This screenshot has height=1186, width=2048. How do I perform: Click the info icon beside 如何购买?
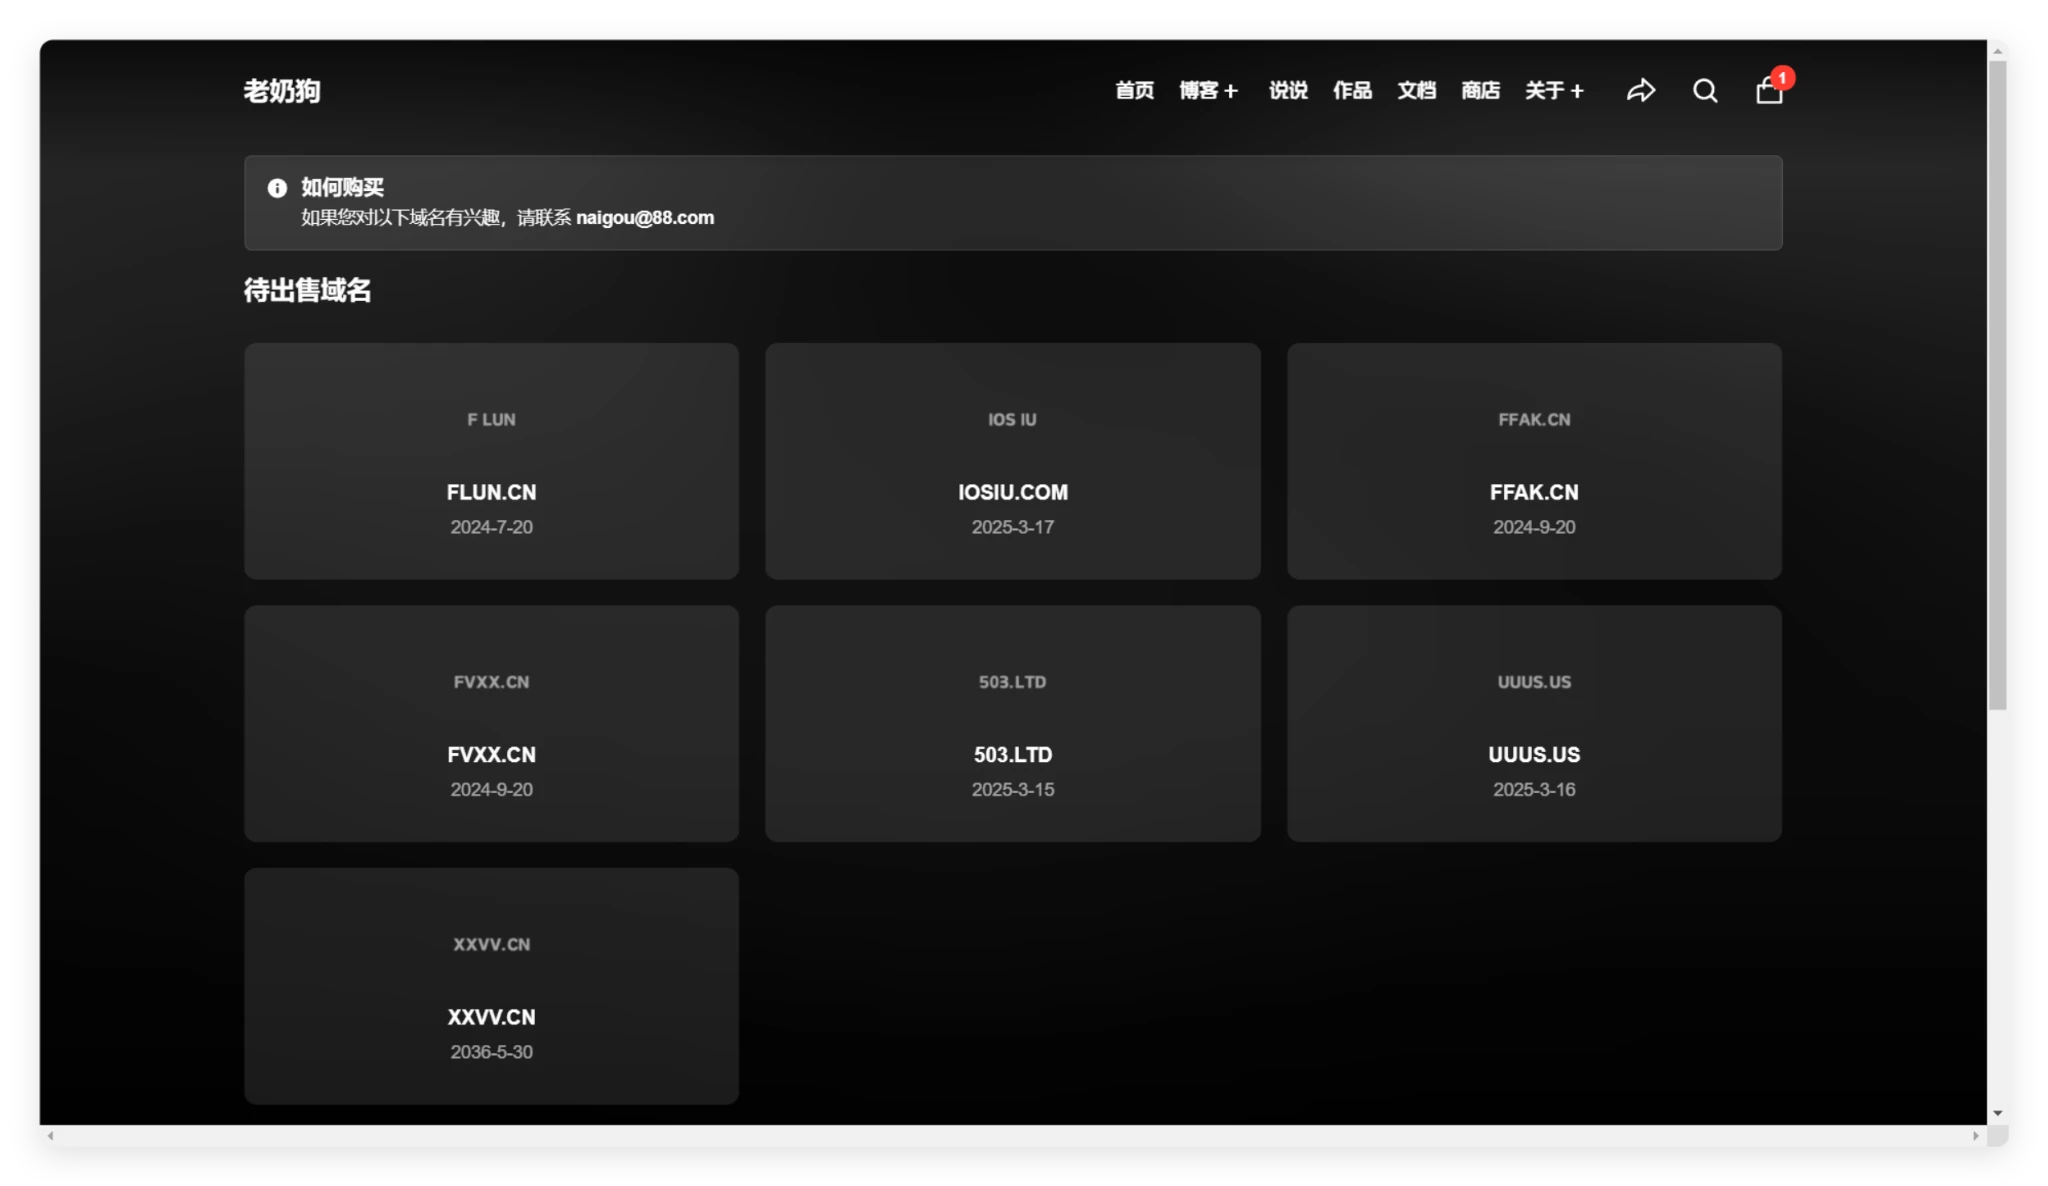click(277, 188)
